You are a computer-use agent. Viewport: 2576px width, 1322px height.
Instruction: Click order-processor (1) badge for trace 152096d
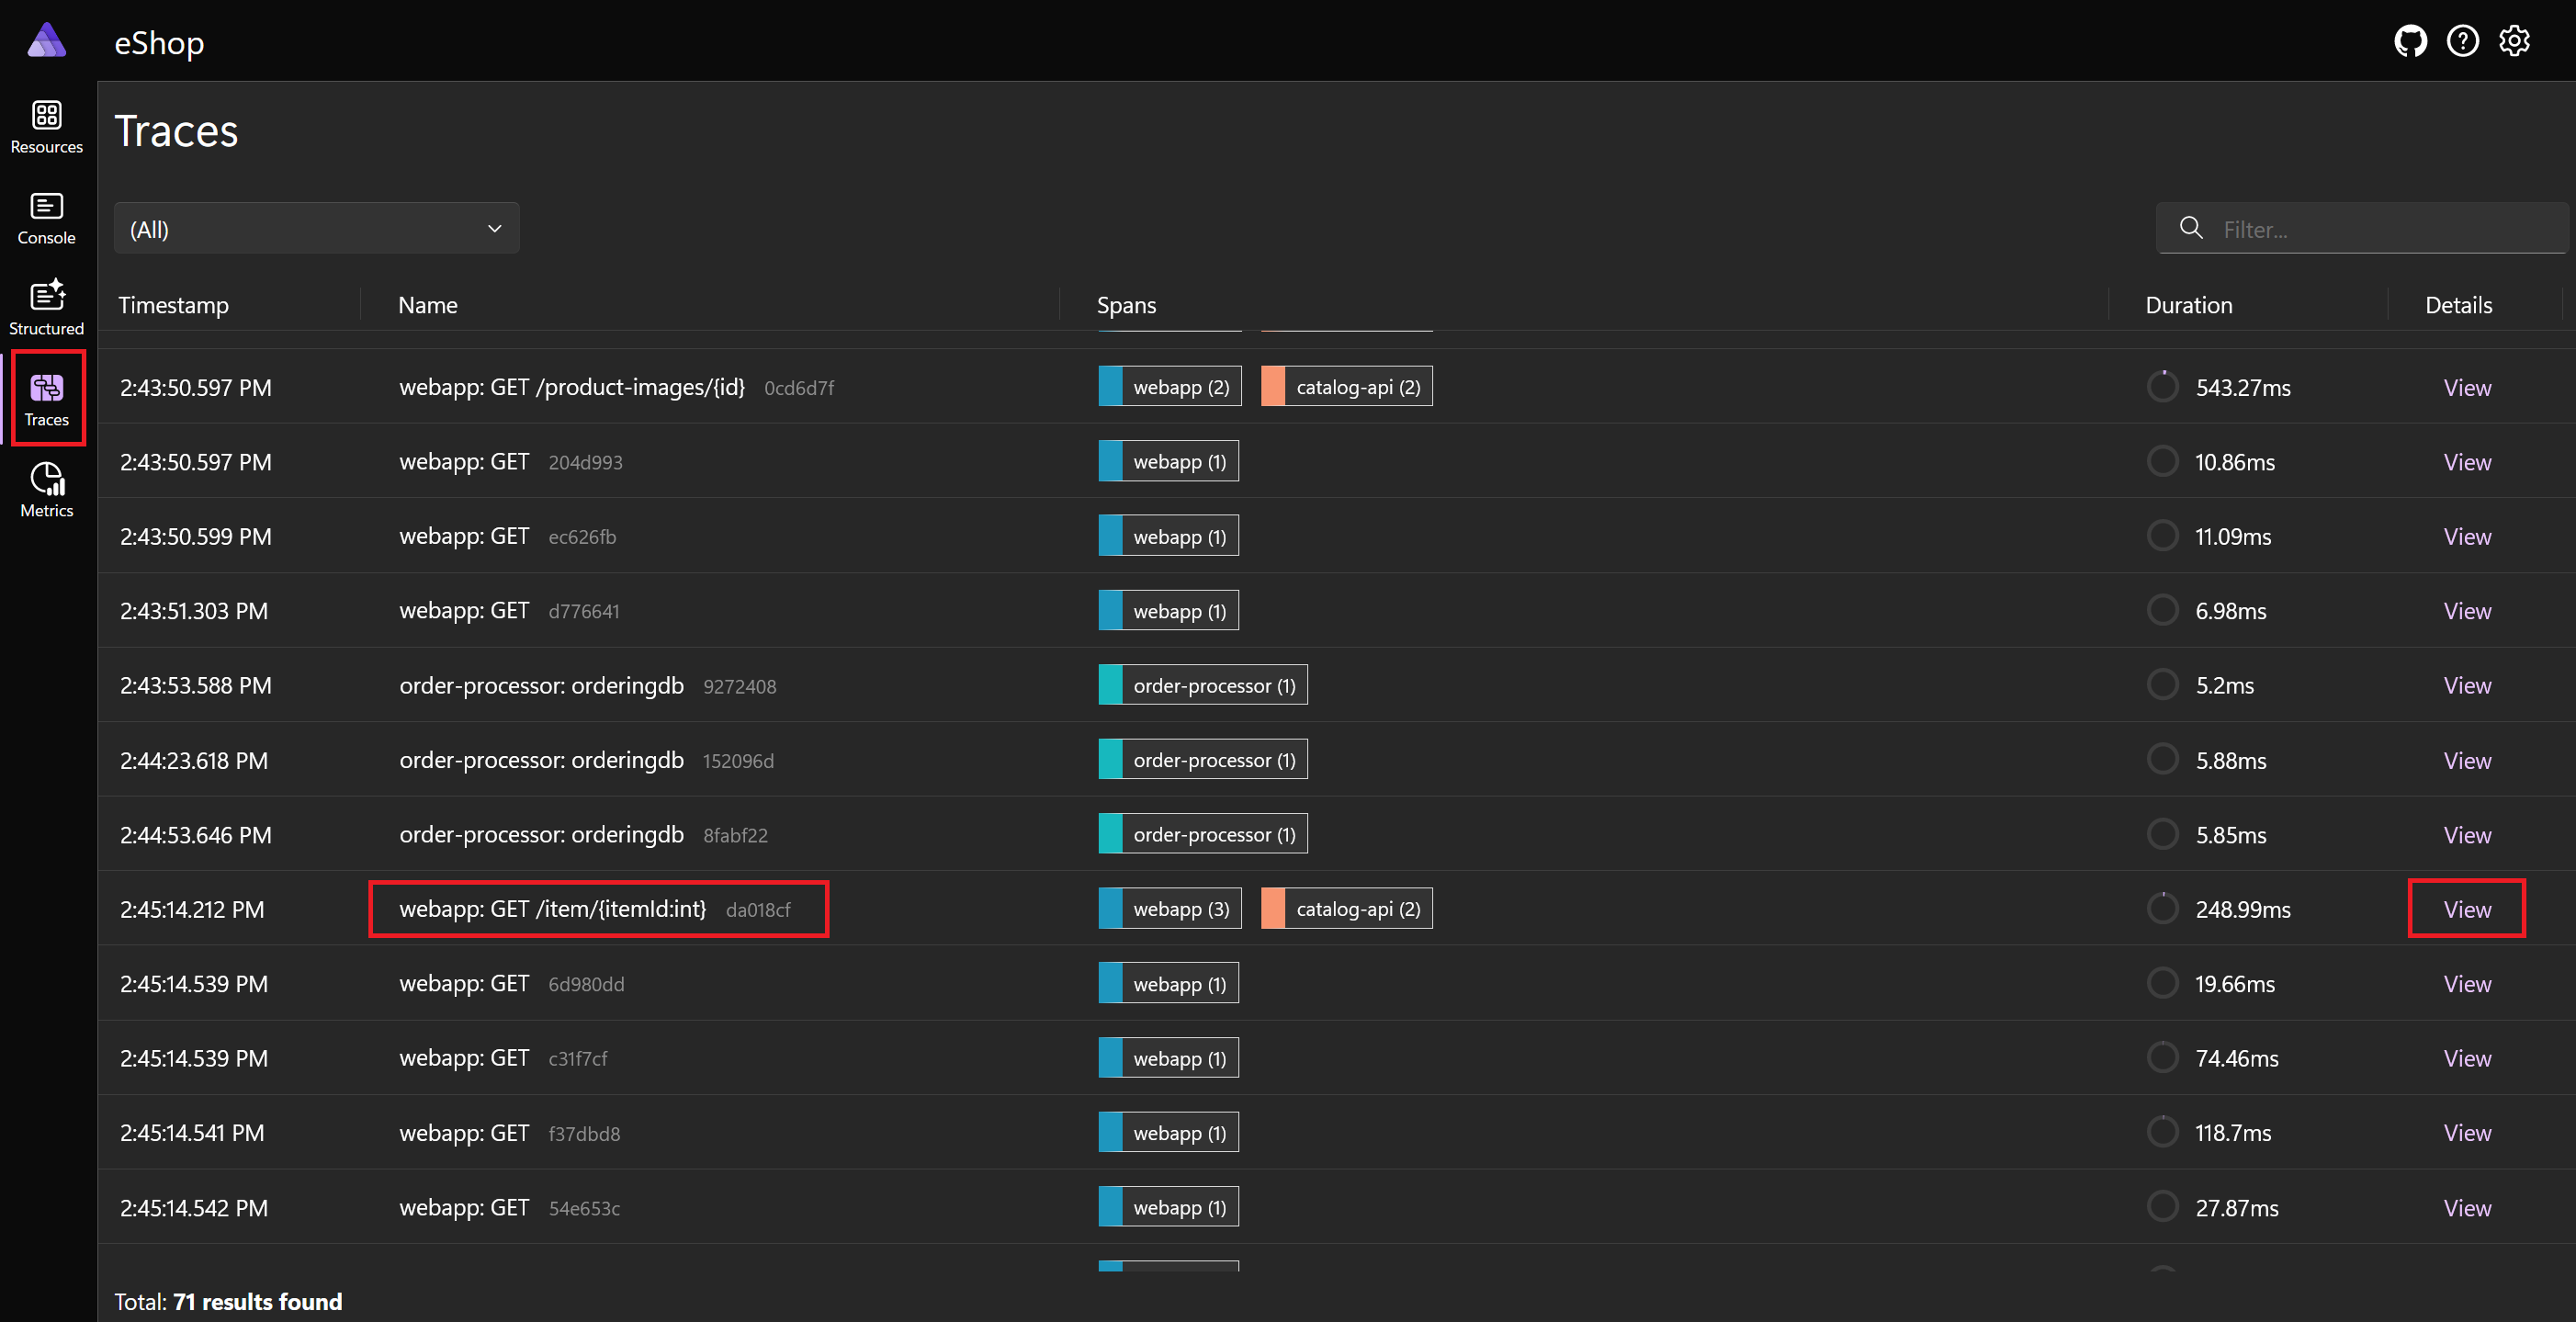click(x=1203, y=760)
